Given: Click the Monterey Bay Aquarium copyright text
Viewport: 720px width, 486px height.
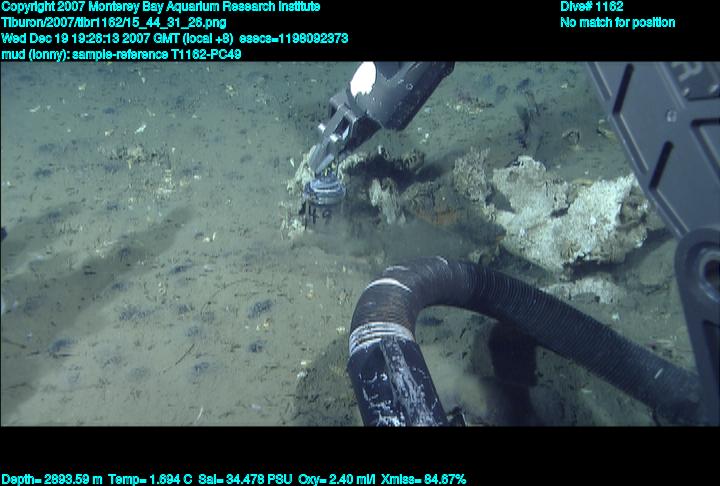Looking at the screenshot, I should click(160, 7).
